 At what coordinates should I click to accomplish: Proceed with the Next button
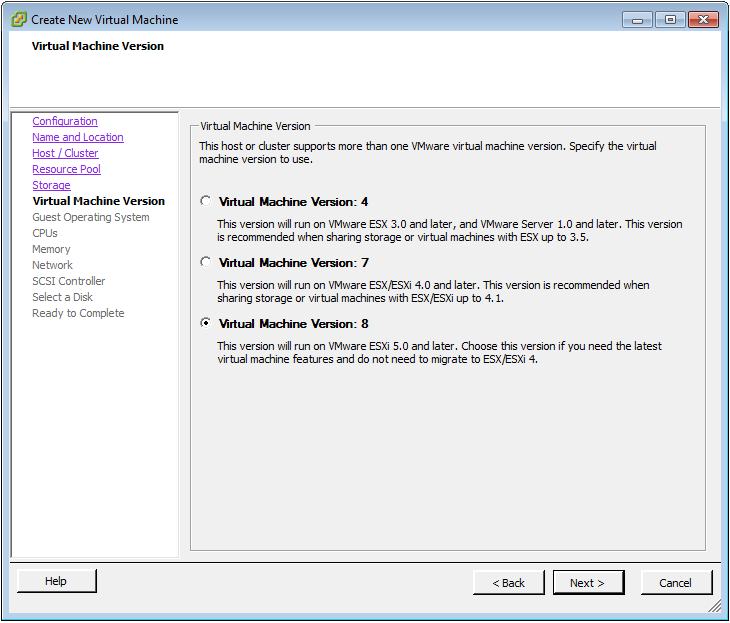(x=588, y=582)
